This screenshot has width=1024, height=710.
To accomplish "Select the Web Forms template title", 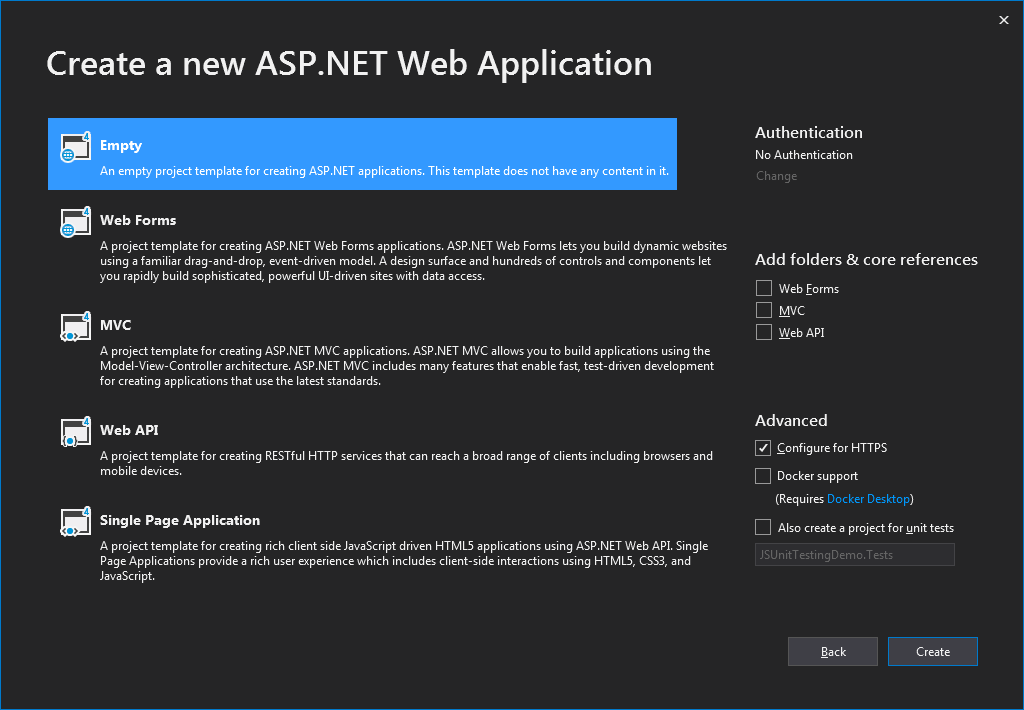I will [x=138, y=220].
